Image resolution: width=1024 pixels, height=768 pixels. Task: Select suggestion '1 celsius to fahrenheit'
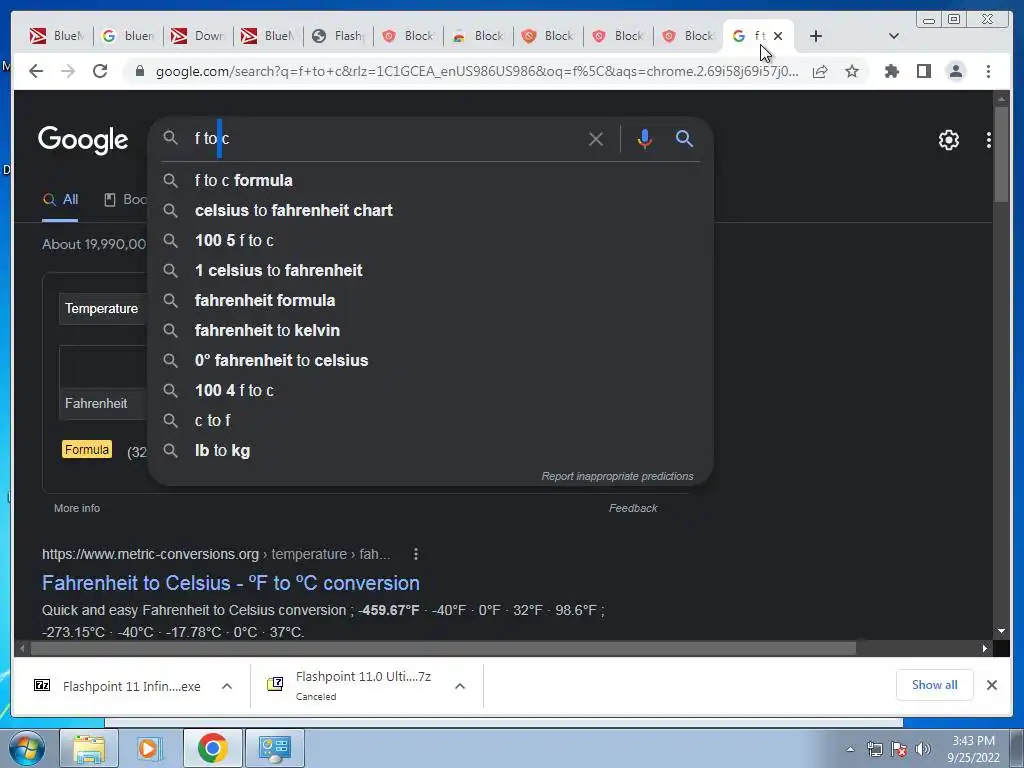pyautogui.click(x=431, y=270)
